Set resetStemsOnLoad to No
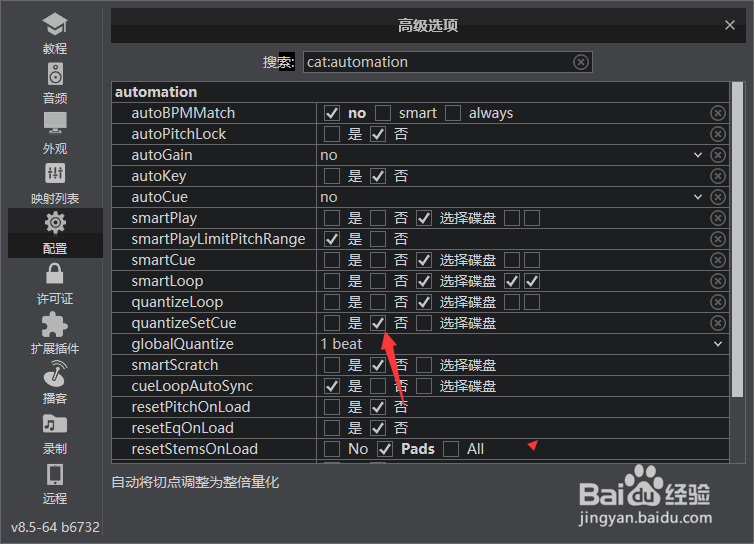The width and height of the screenshot is (754, 544). [x=332, y=449]
